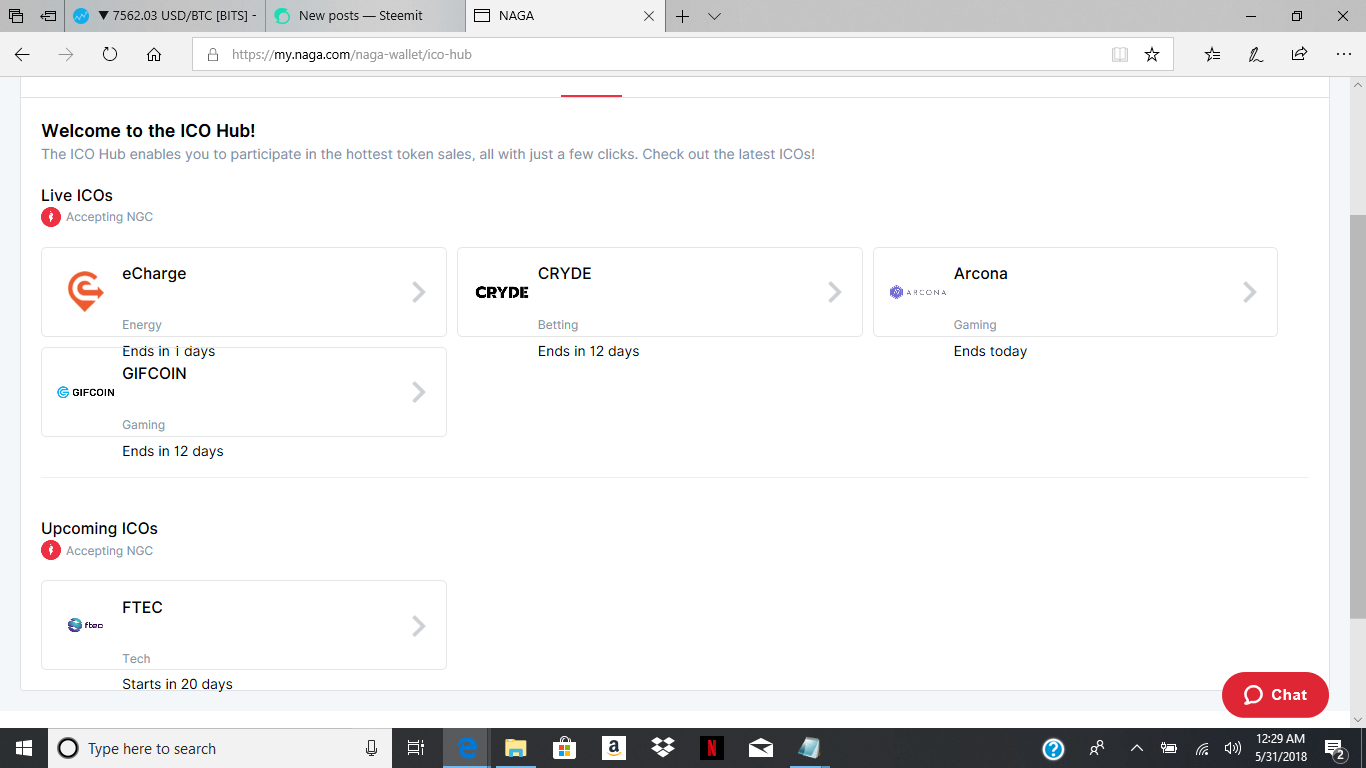
Task: Open the add notes pen icon
Action: (x=1255, y=55)
